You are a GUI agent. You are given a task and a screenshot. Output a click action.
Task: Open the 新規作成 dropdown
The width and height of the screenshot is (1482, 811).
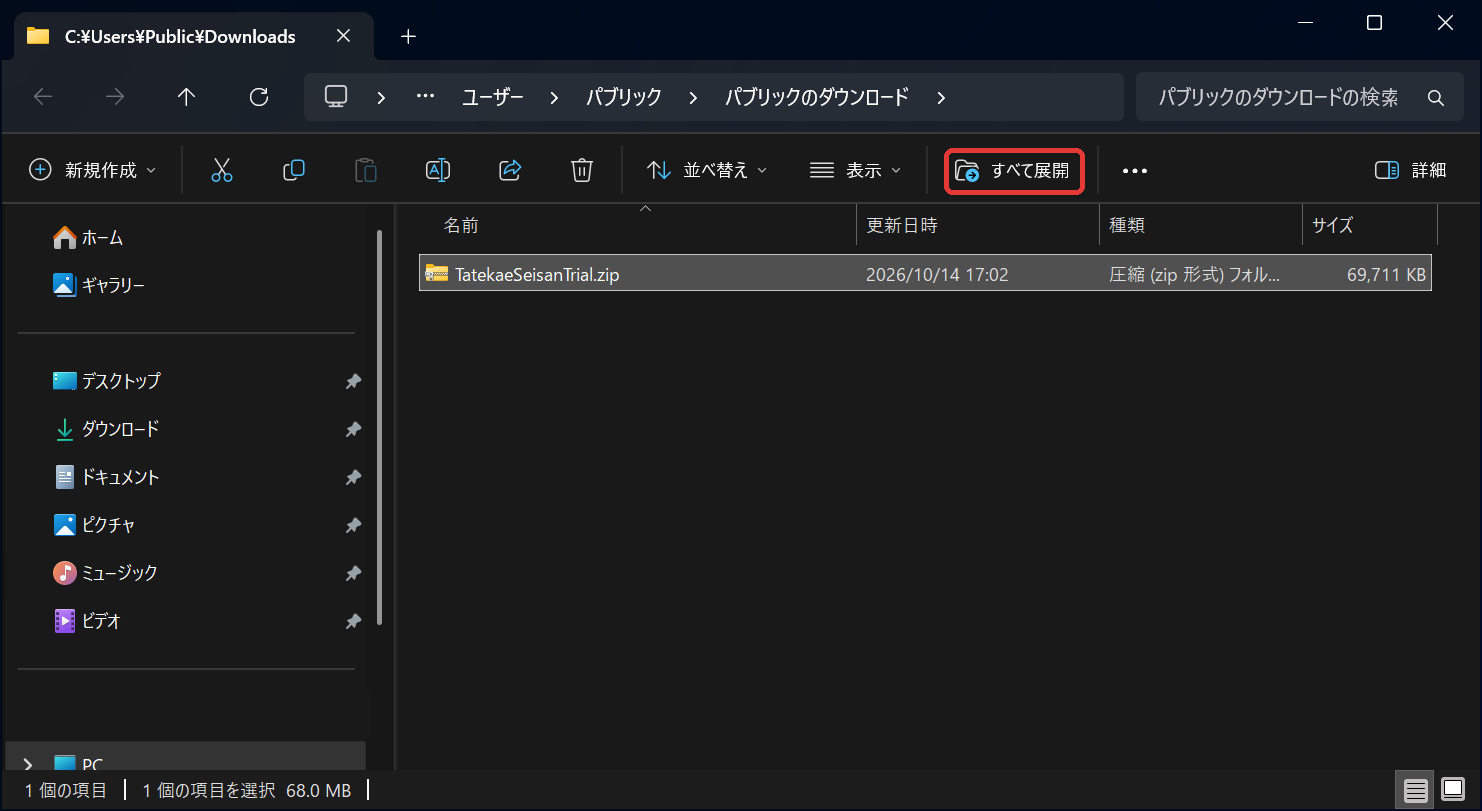92,170
